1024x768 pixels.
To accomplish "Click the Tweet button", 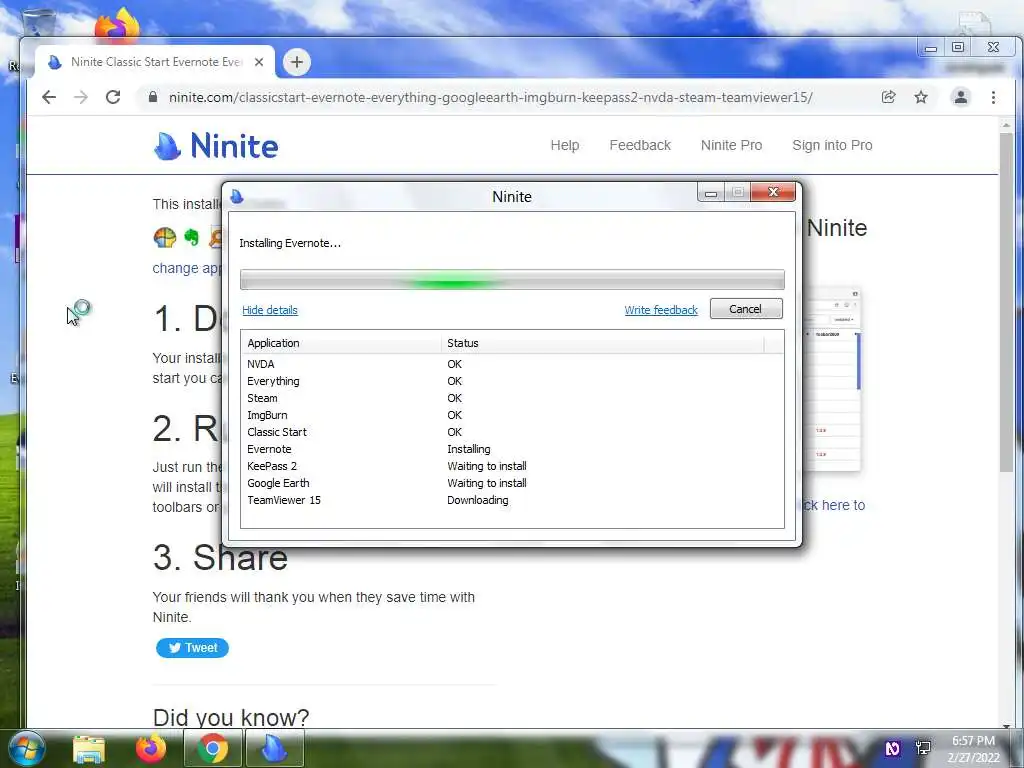I will 192,648.
